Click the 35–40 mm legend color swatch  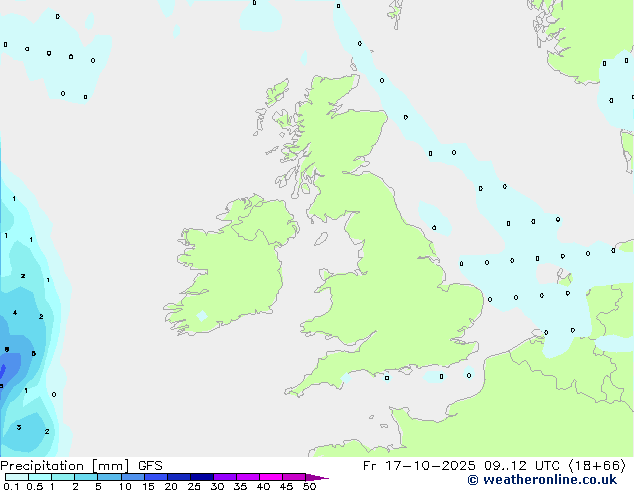[248, 477]
